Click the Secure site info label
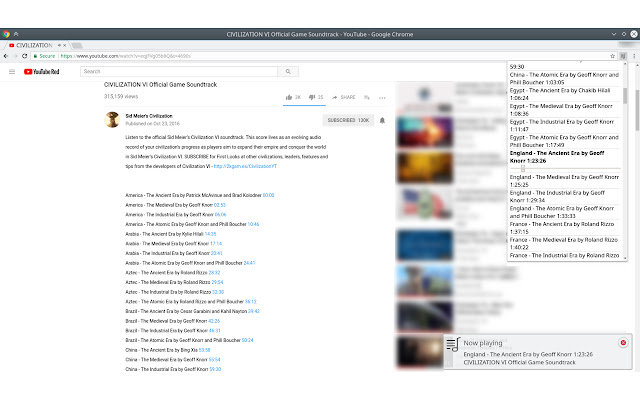640x400 pixels. (x=44, y=56)
